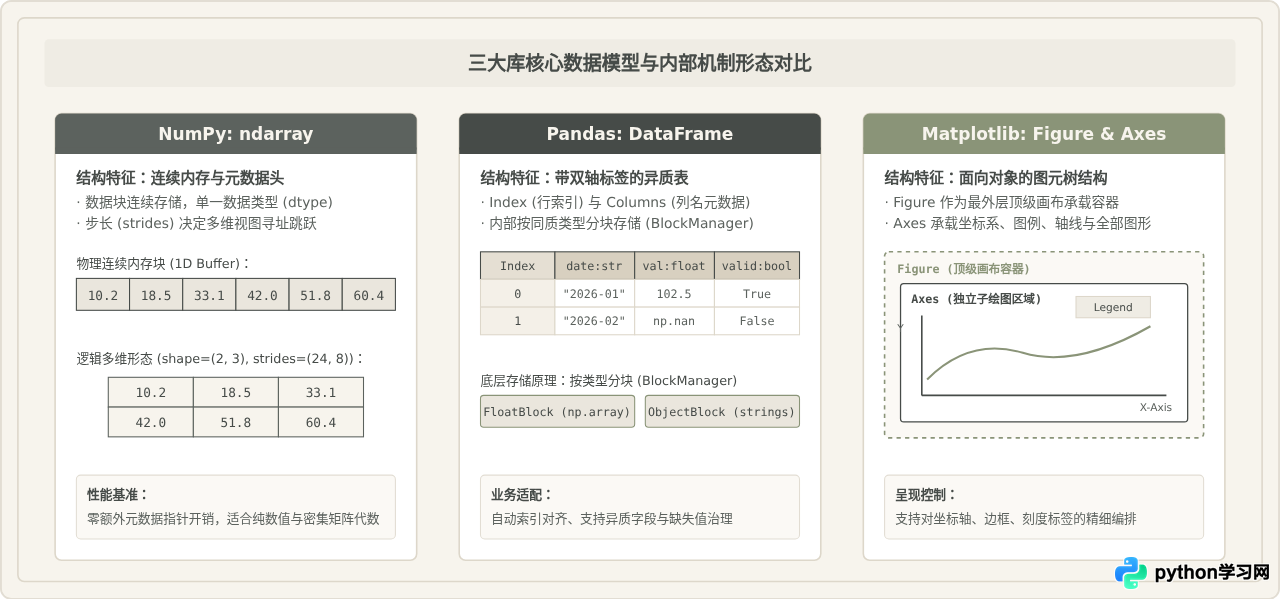The image size is (1280, 600).
Task: Click the val:float column header
Action: 674,266
